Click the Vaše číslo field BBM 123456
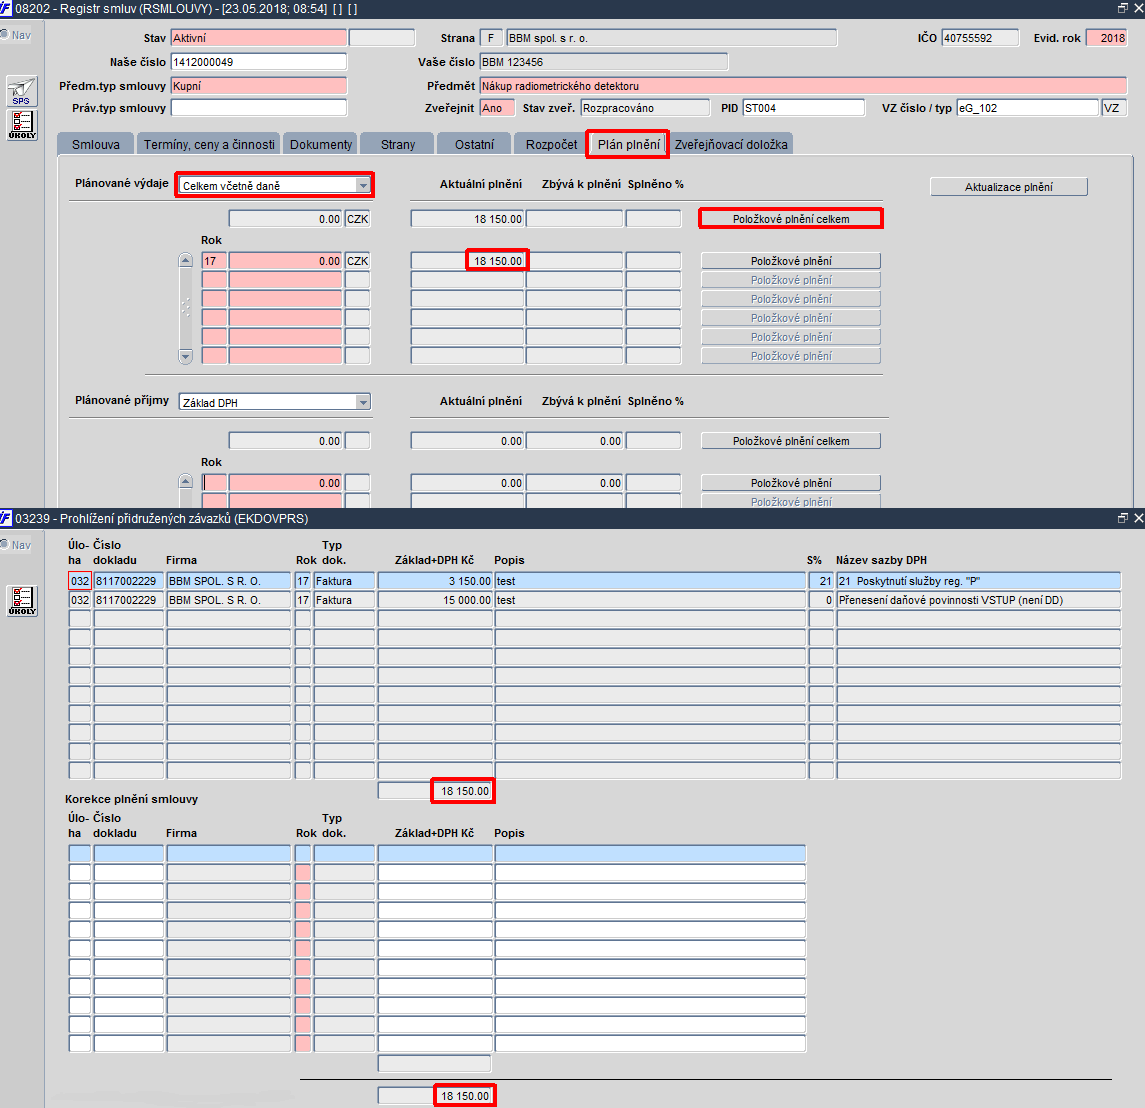 click(603, 62)
